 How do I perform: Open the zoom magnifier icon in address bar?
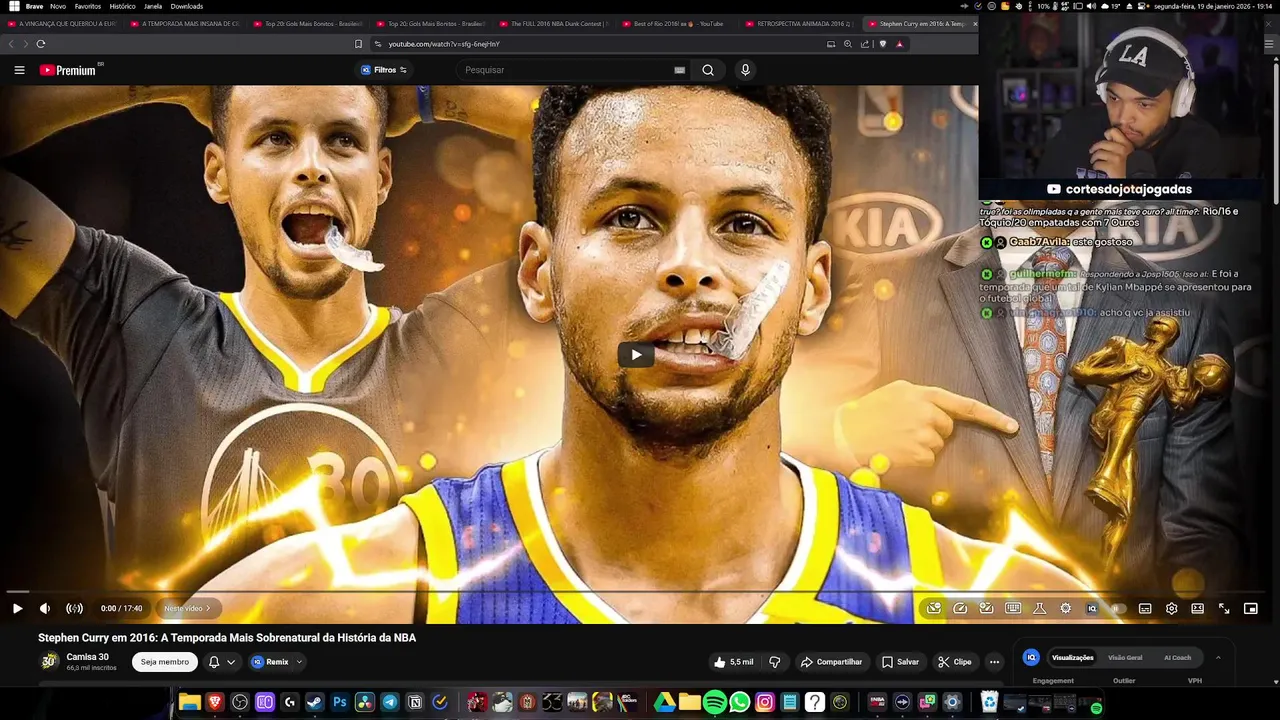pos(848,44)
